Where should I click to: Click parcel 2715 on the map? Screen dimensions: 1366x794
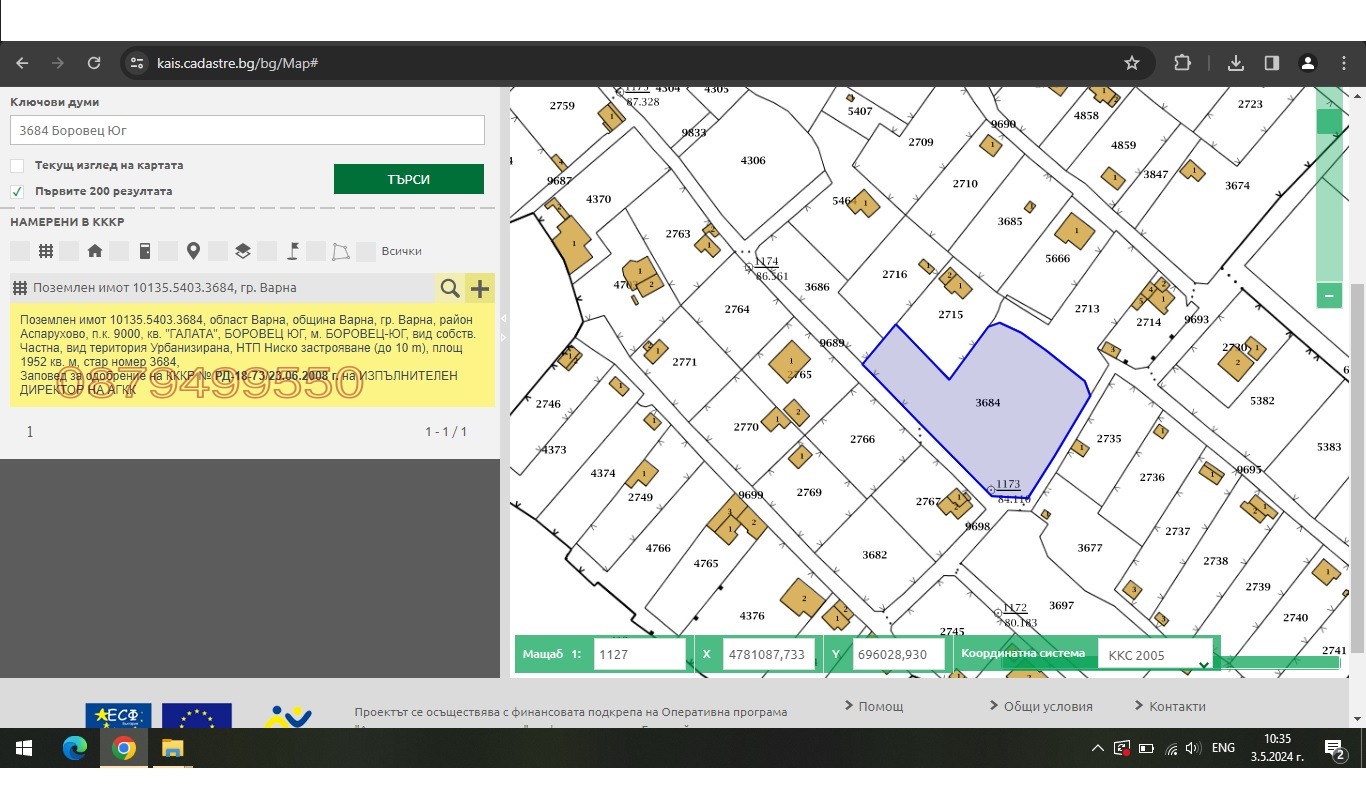pyautogui.click(x=950, y=315)
